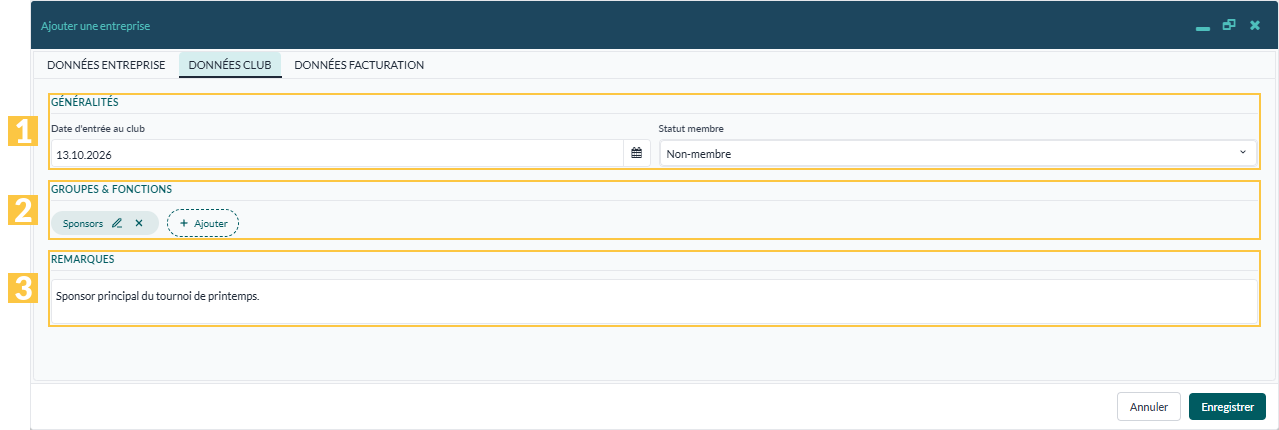
Task: Open the calendar date picker icon
Action: 636,153
